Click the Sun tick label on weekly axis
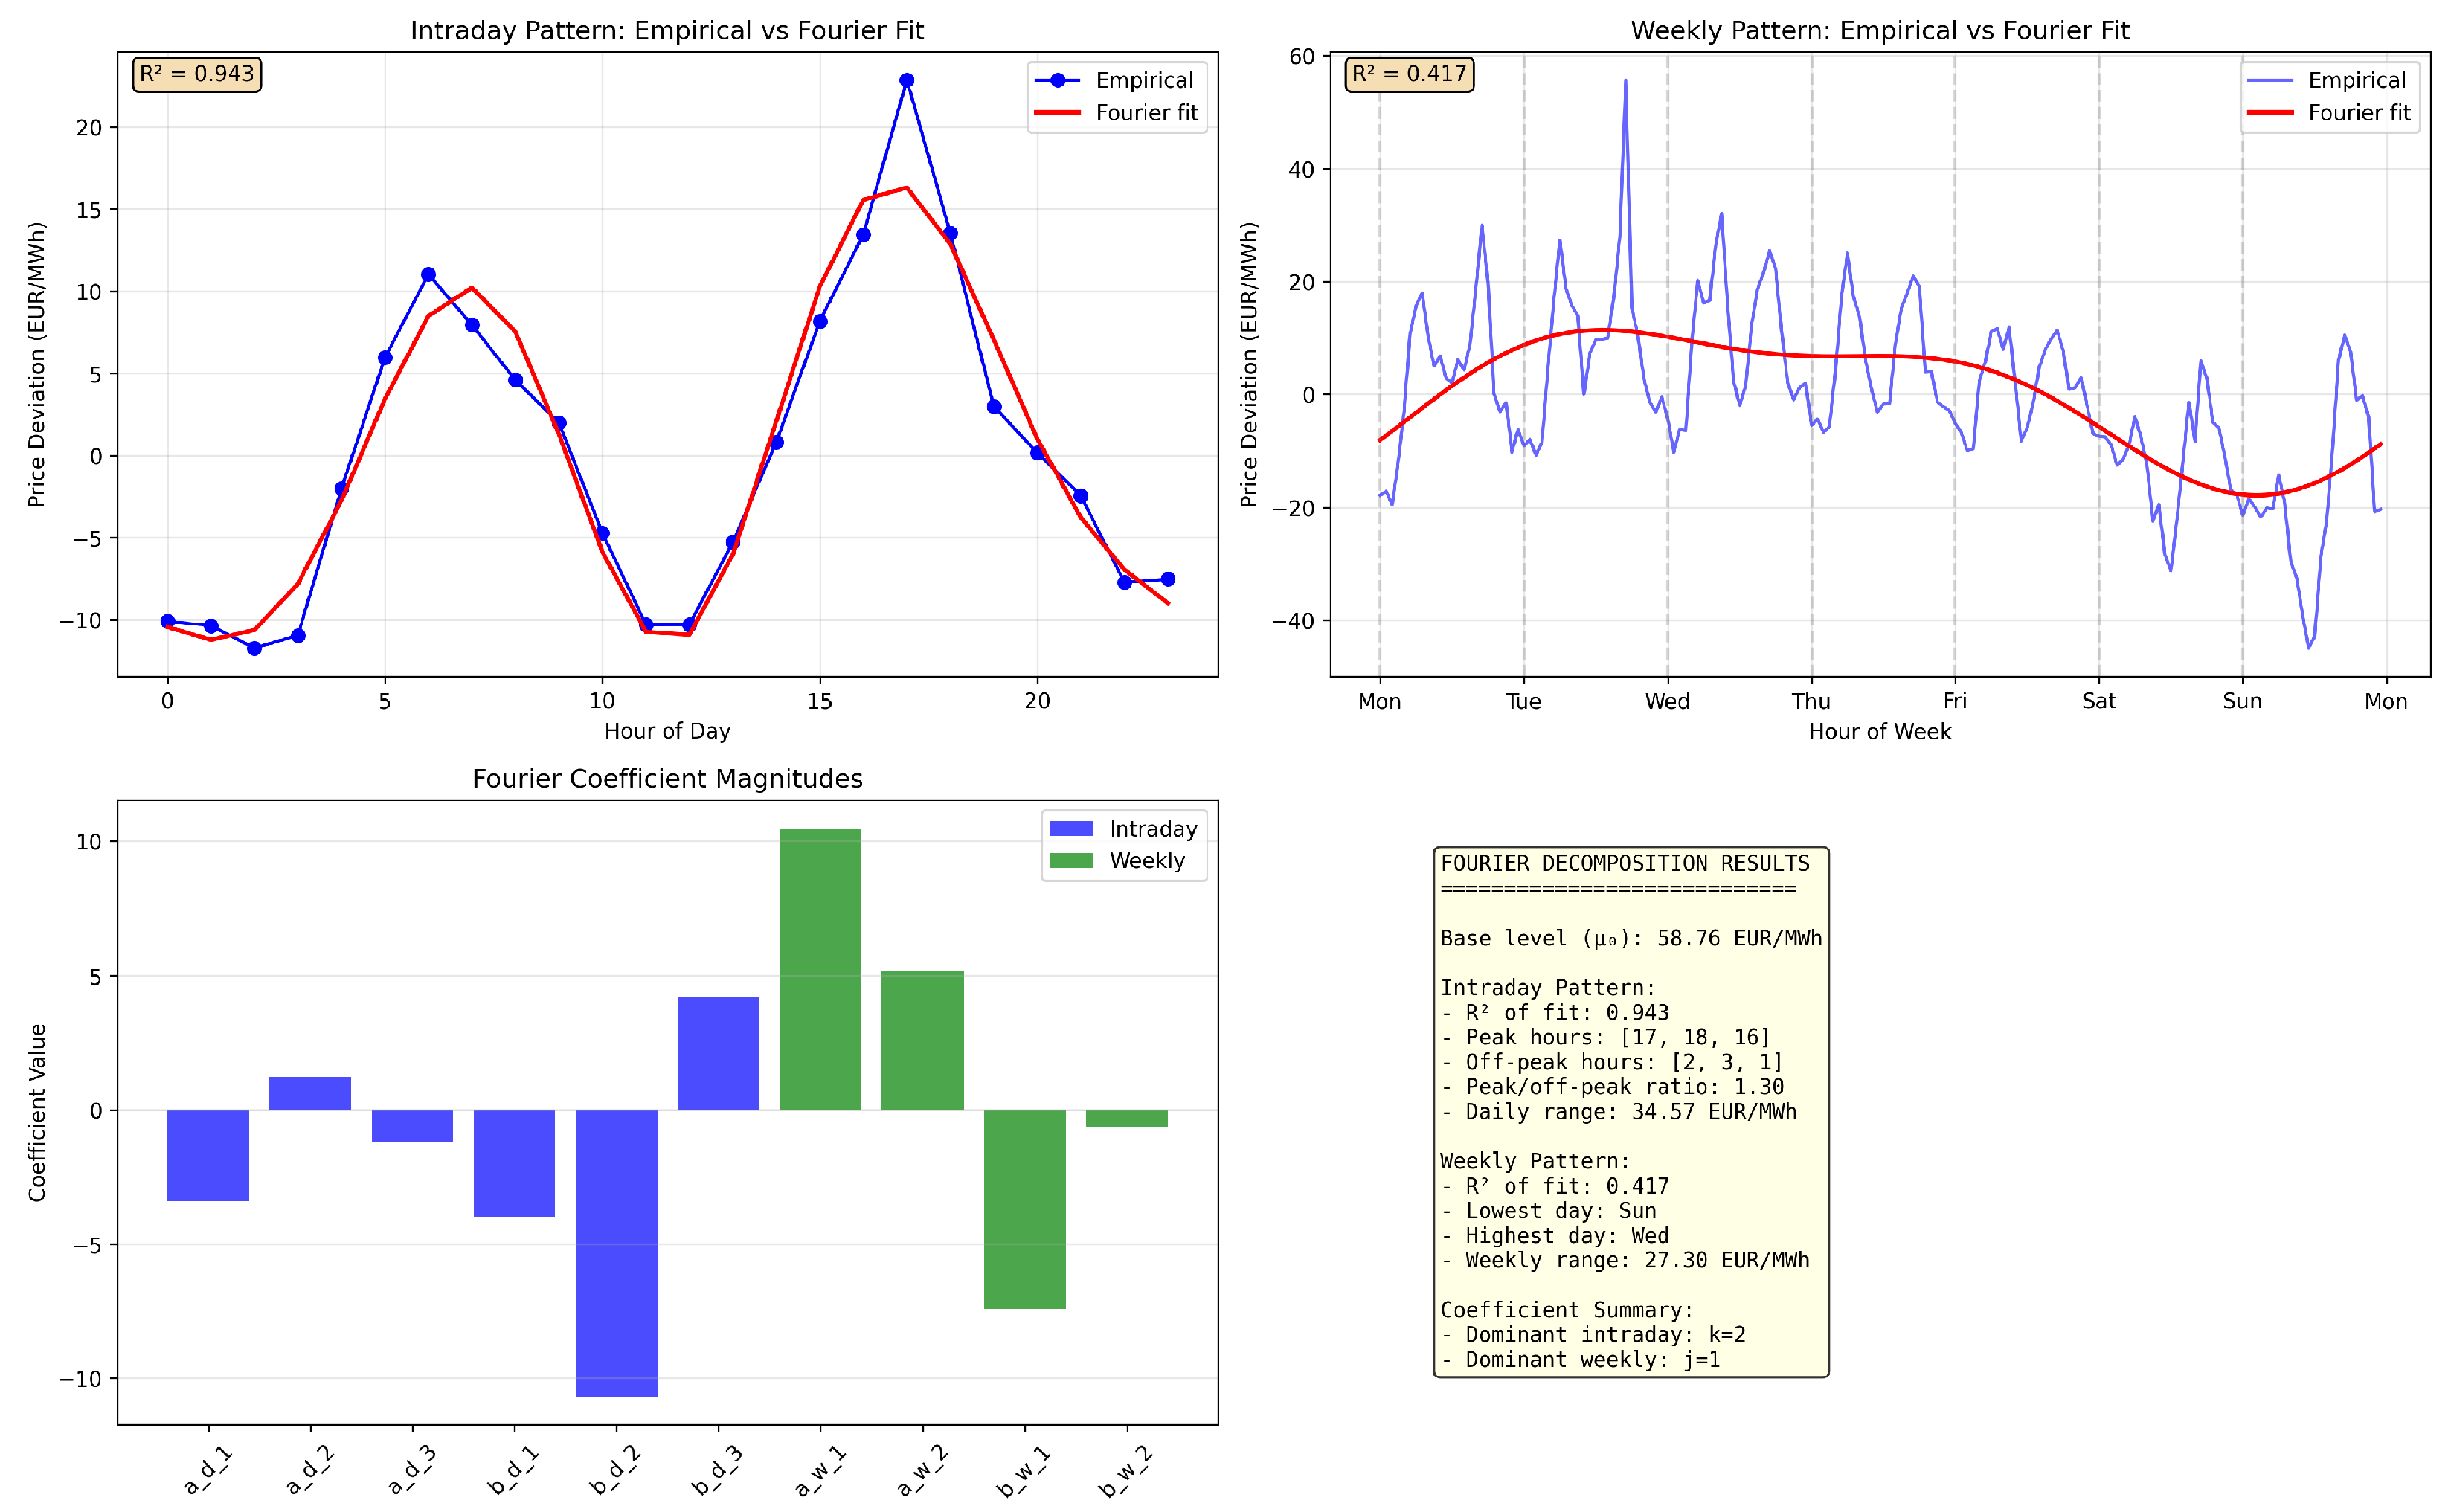This screenshot has height=1512, width=2451. 2242,701
